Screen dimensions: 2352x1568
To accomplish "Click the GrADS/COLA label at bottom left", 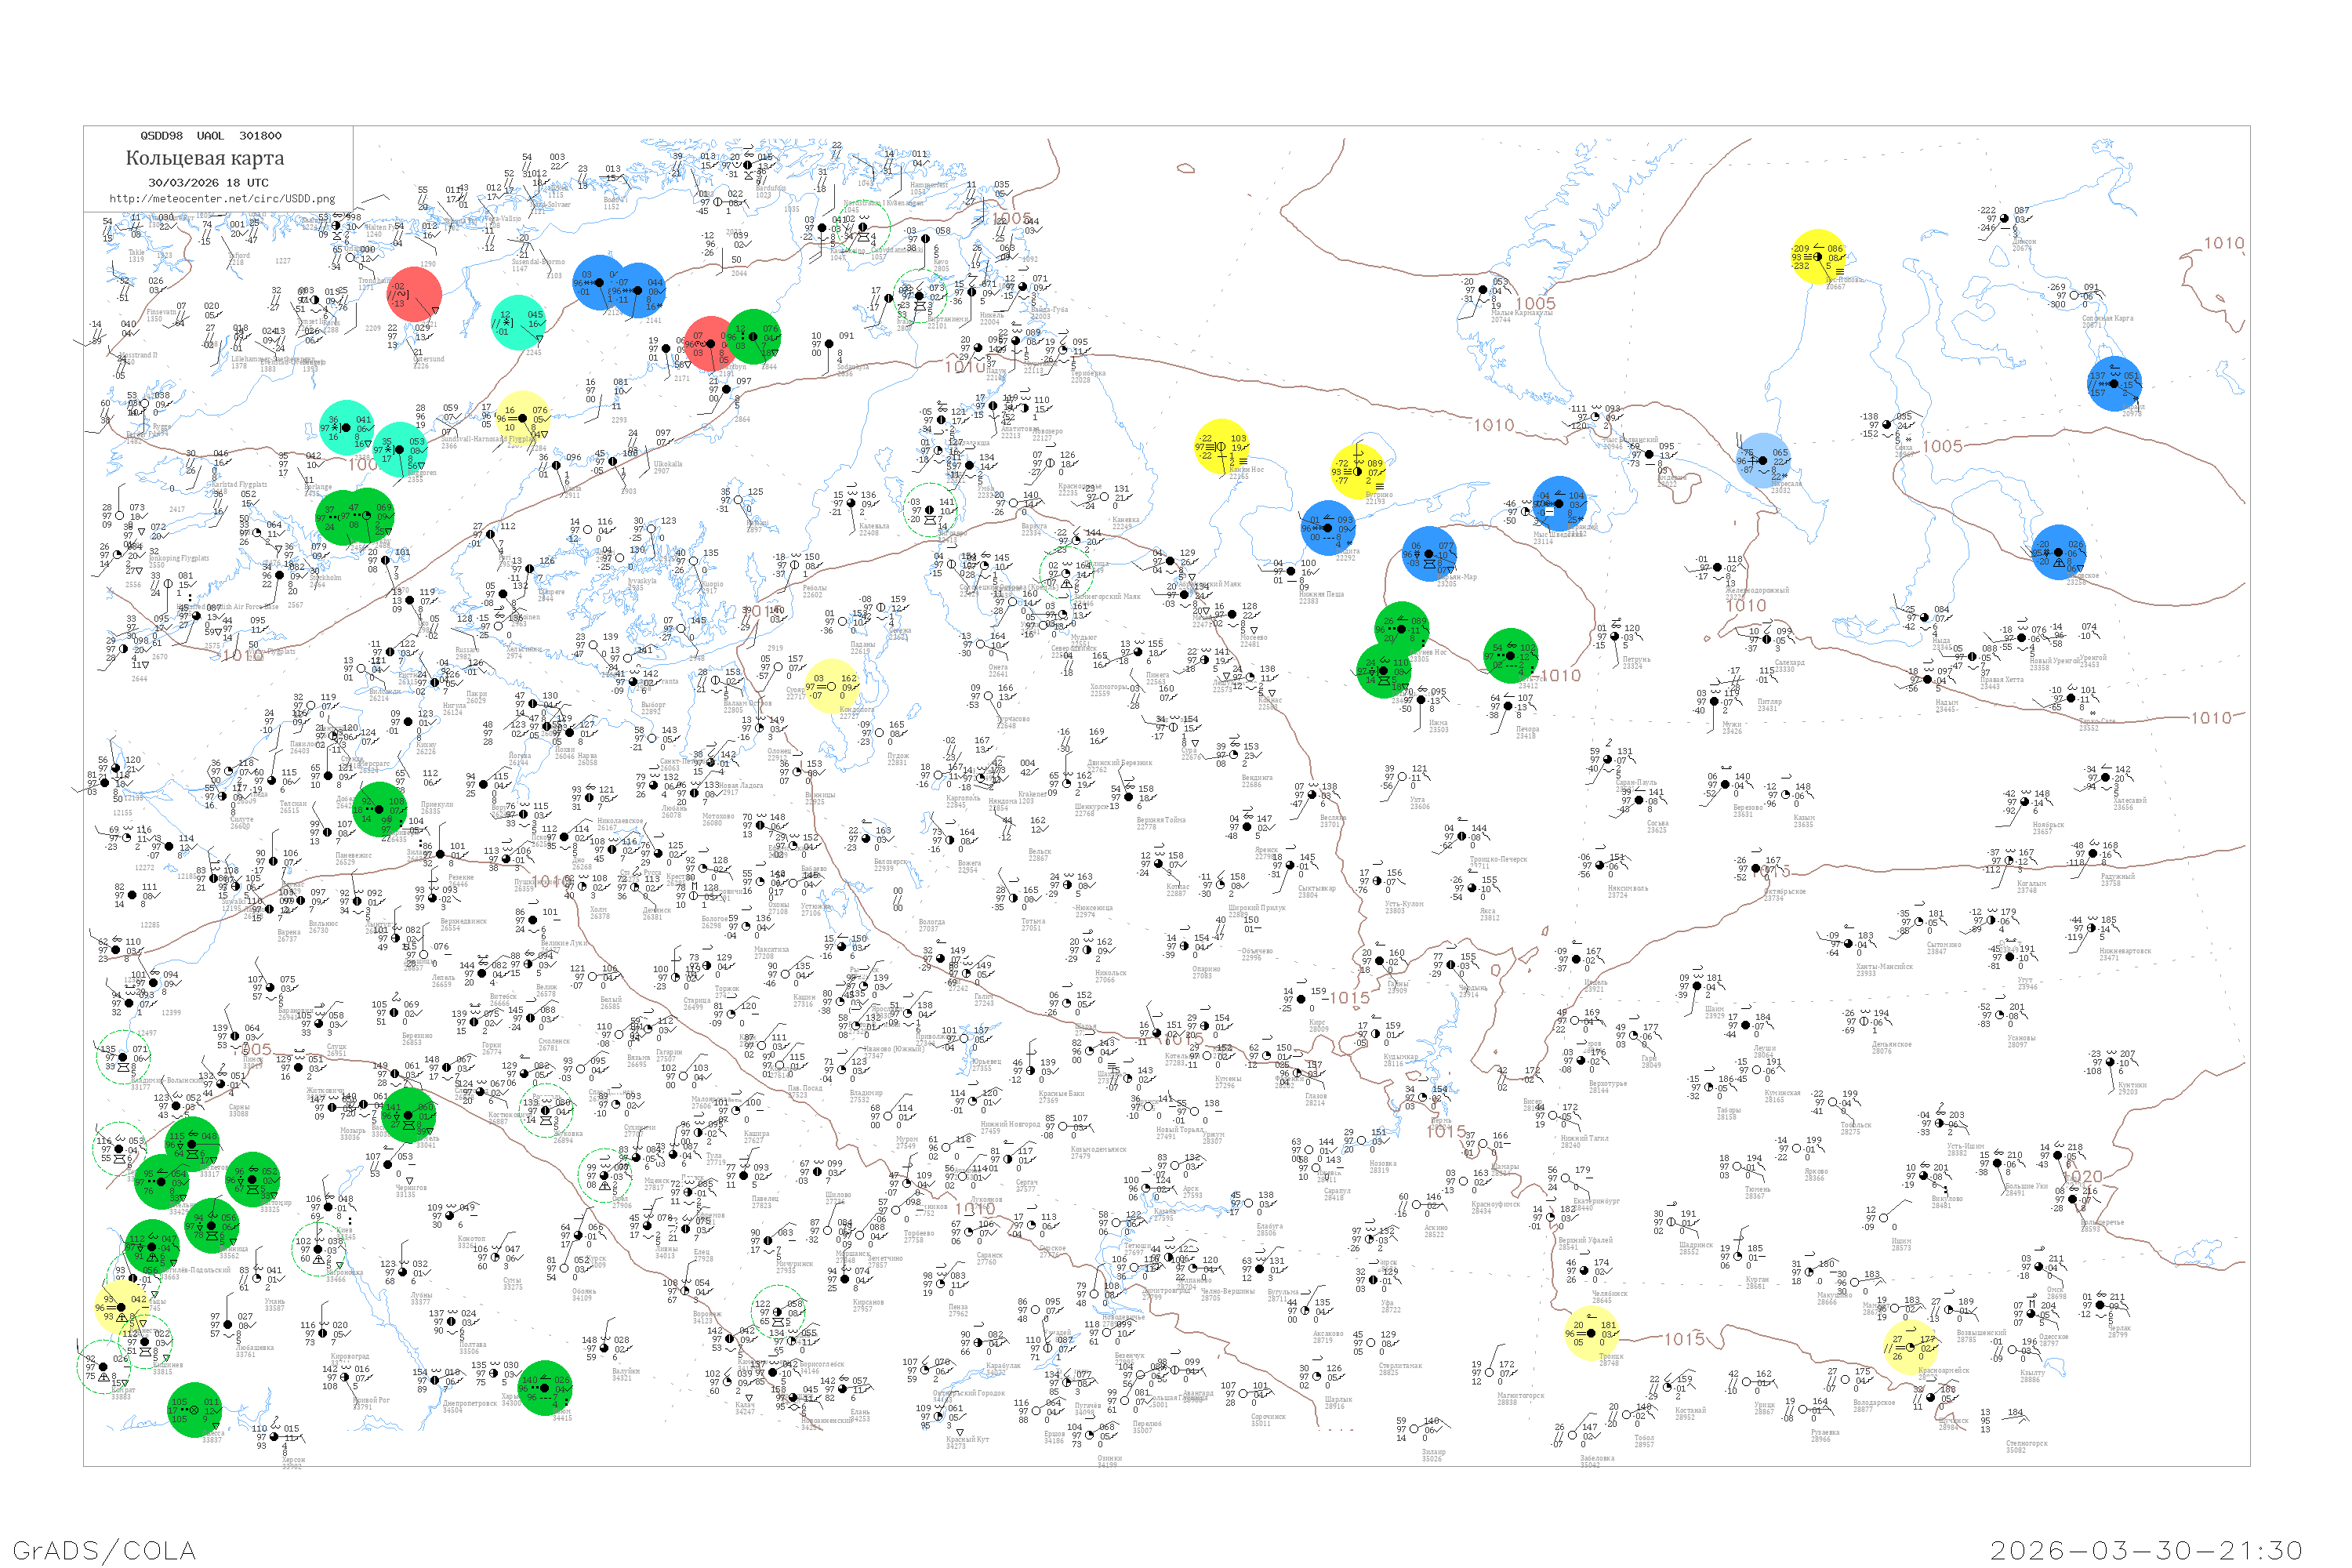I will [104, 1550].
